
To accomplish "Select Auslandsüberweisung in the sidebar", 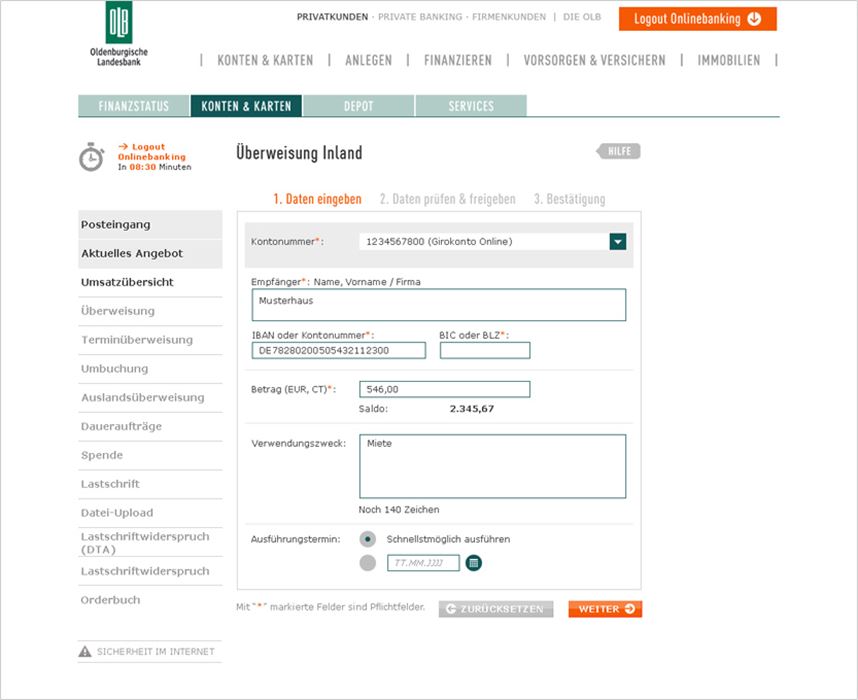I will (150, 397).
